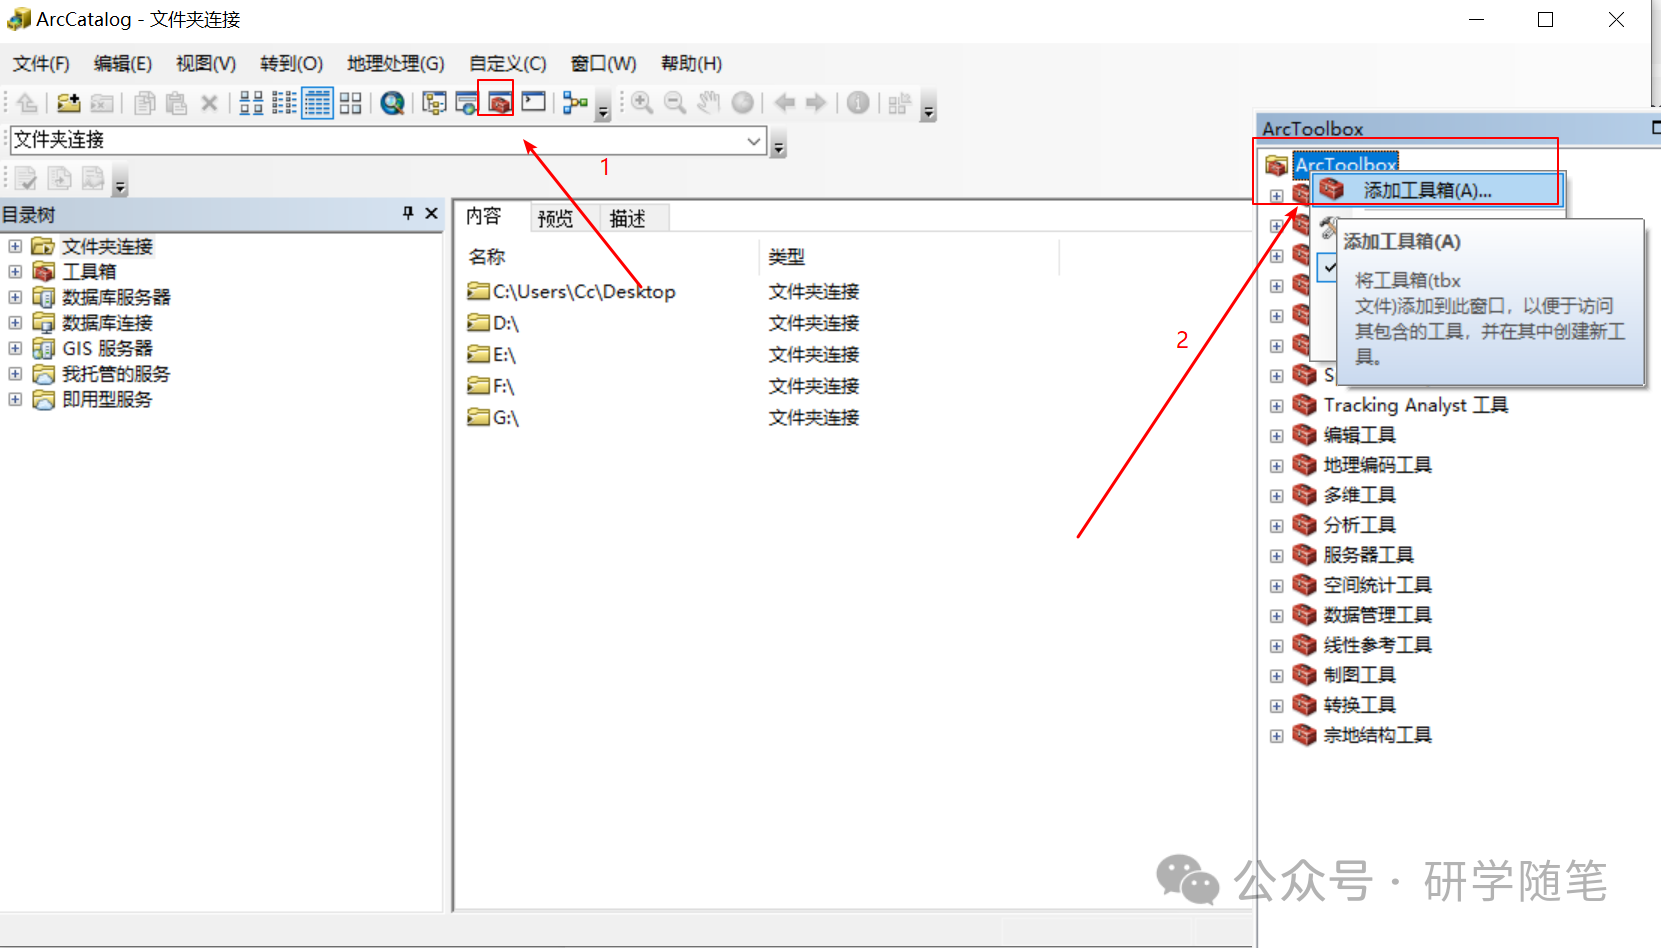Viewport: 1661px width, 948px height.
Task: Select 空间统计工具 in ArcToolbox
Action: pyautogui.click(x=1377, y=585)
